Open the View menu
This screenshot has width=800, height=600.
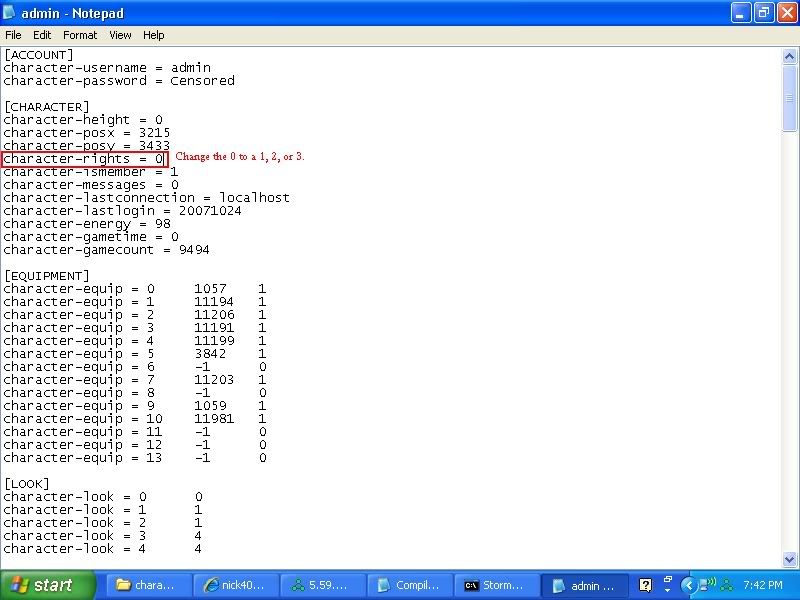tap(120, 35)
